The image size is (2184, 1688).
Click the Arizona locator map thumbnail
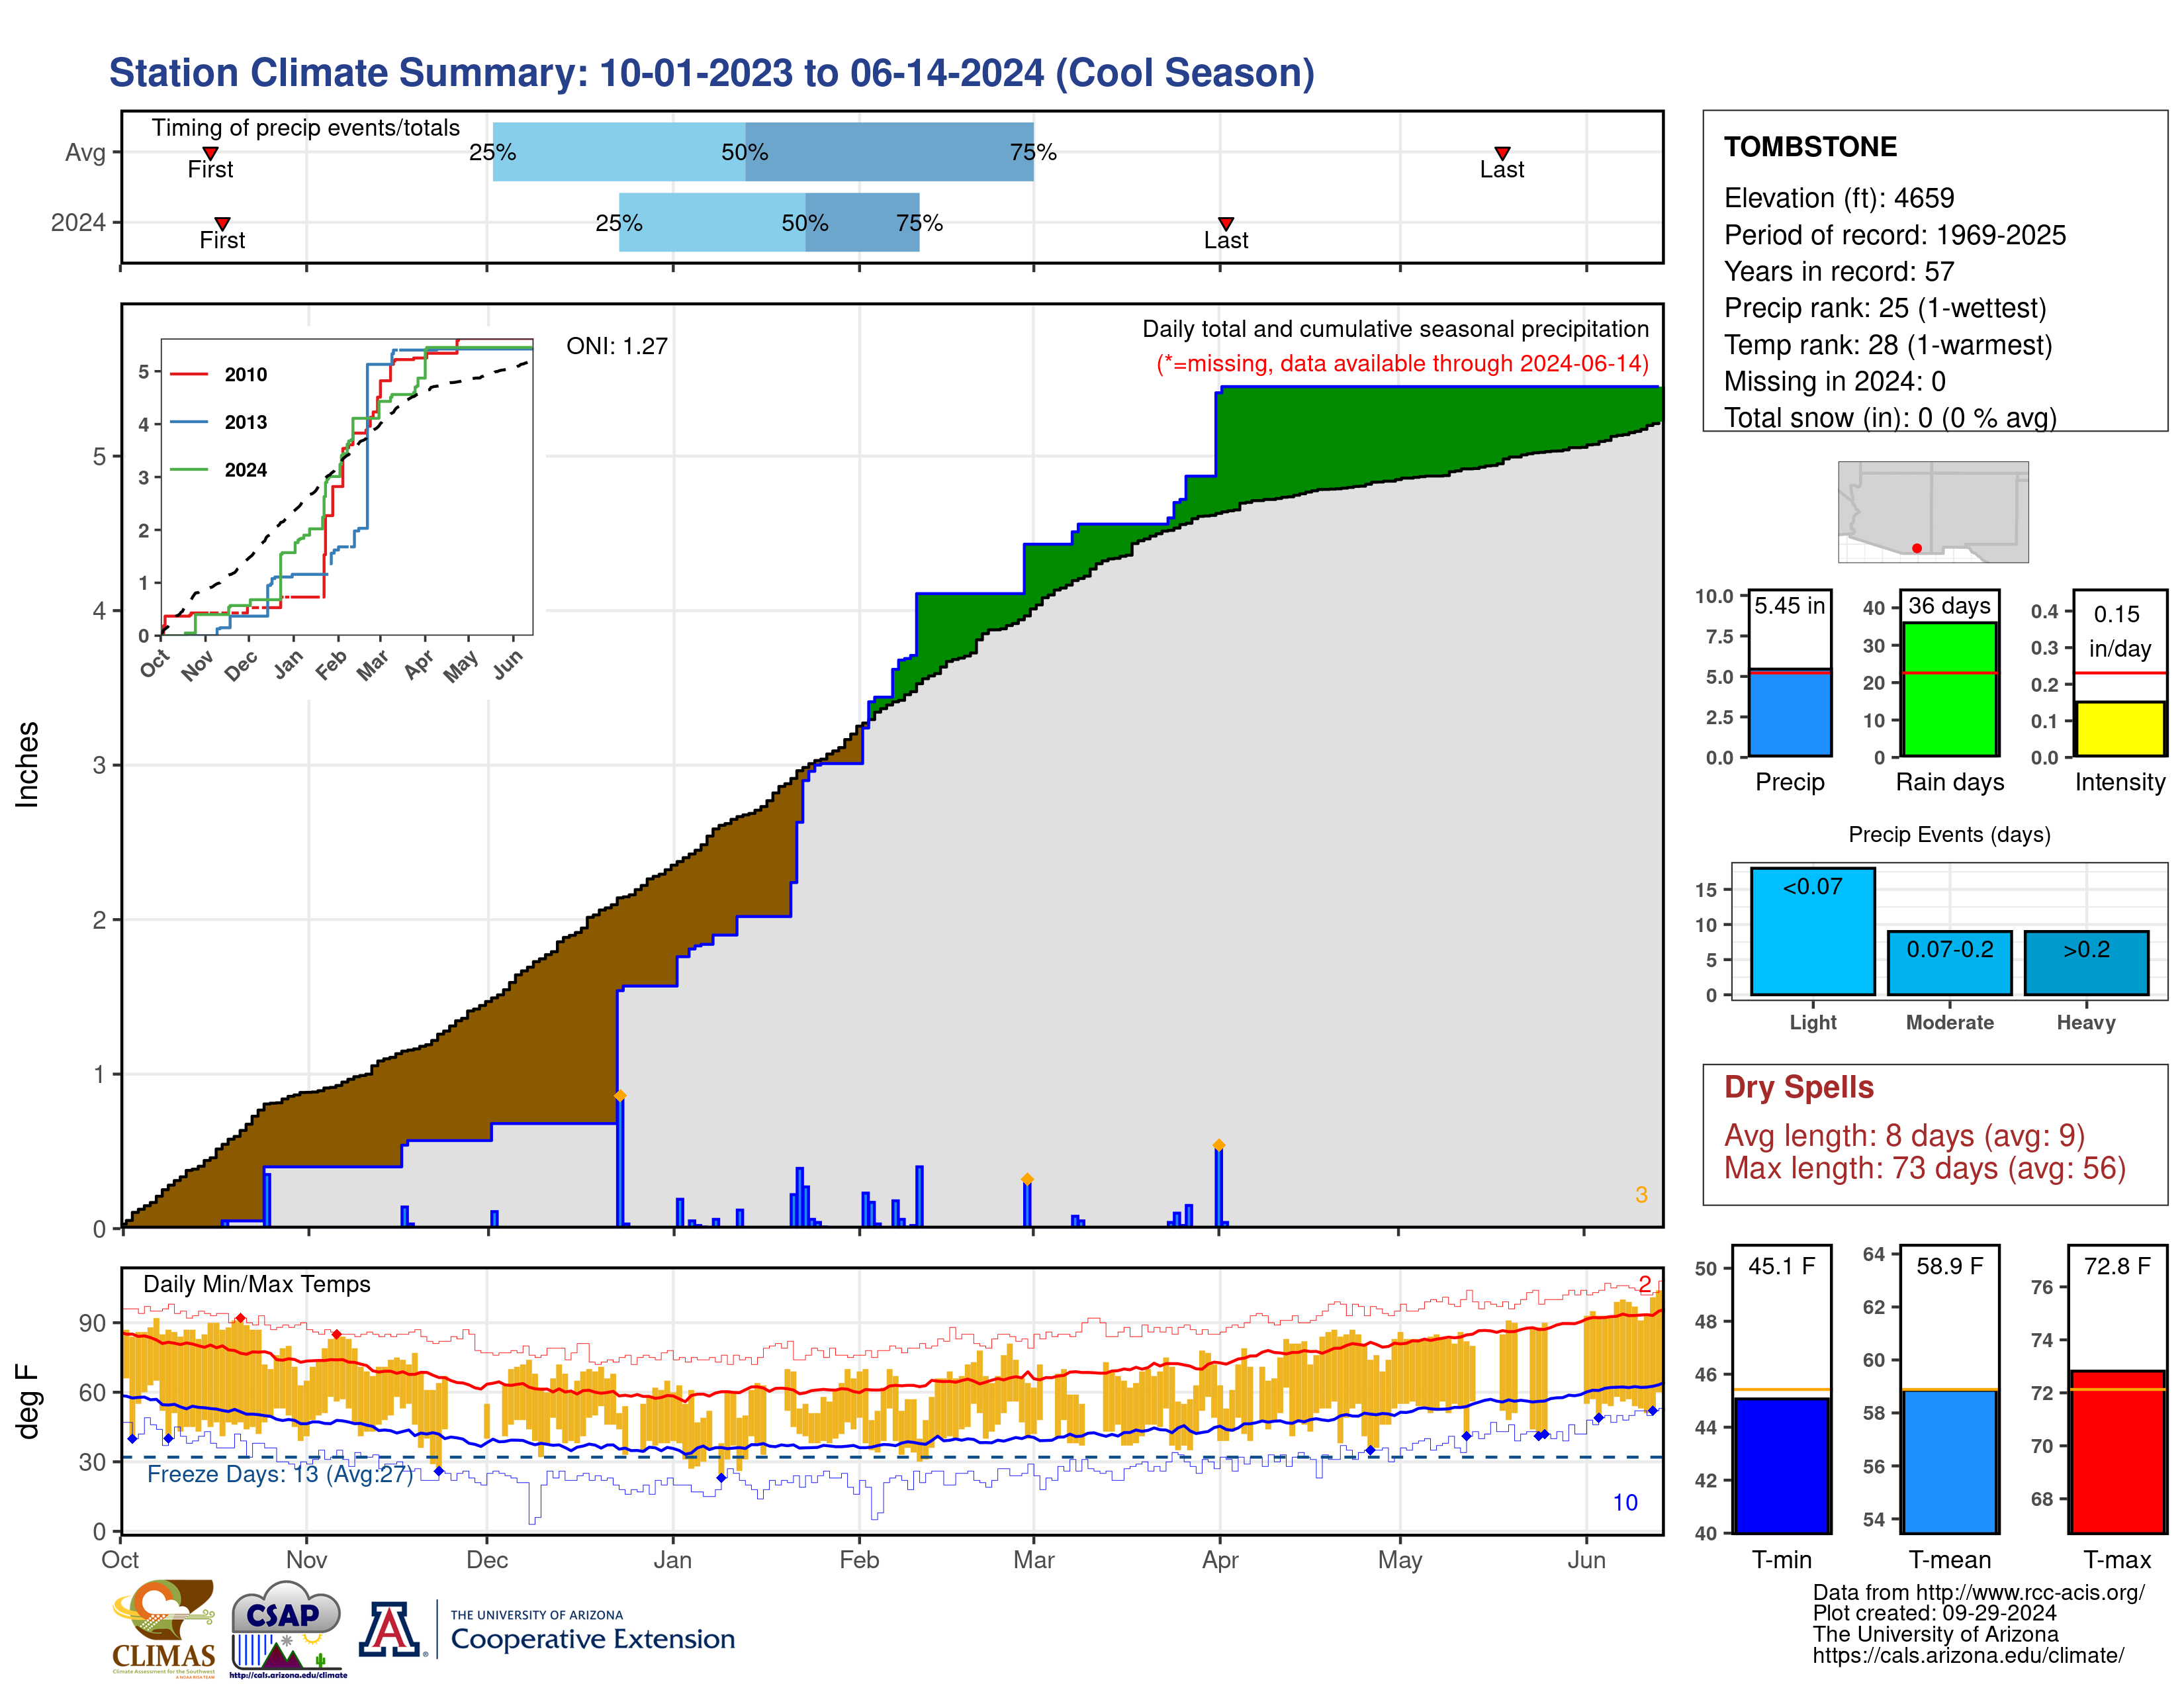(x=1933, y=512)
